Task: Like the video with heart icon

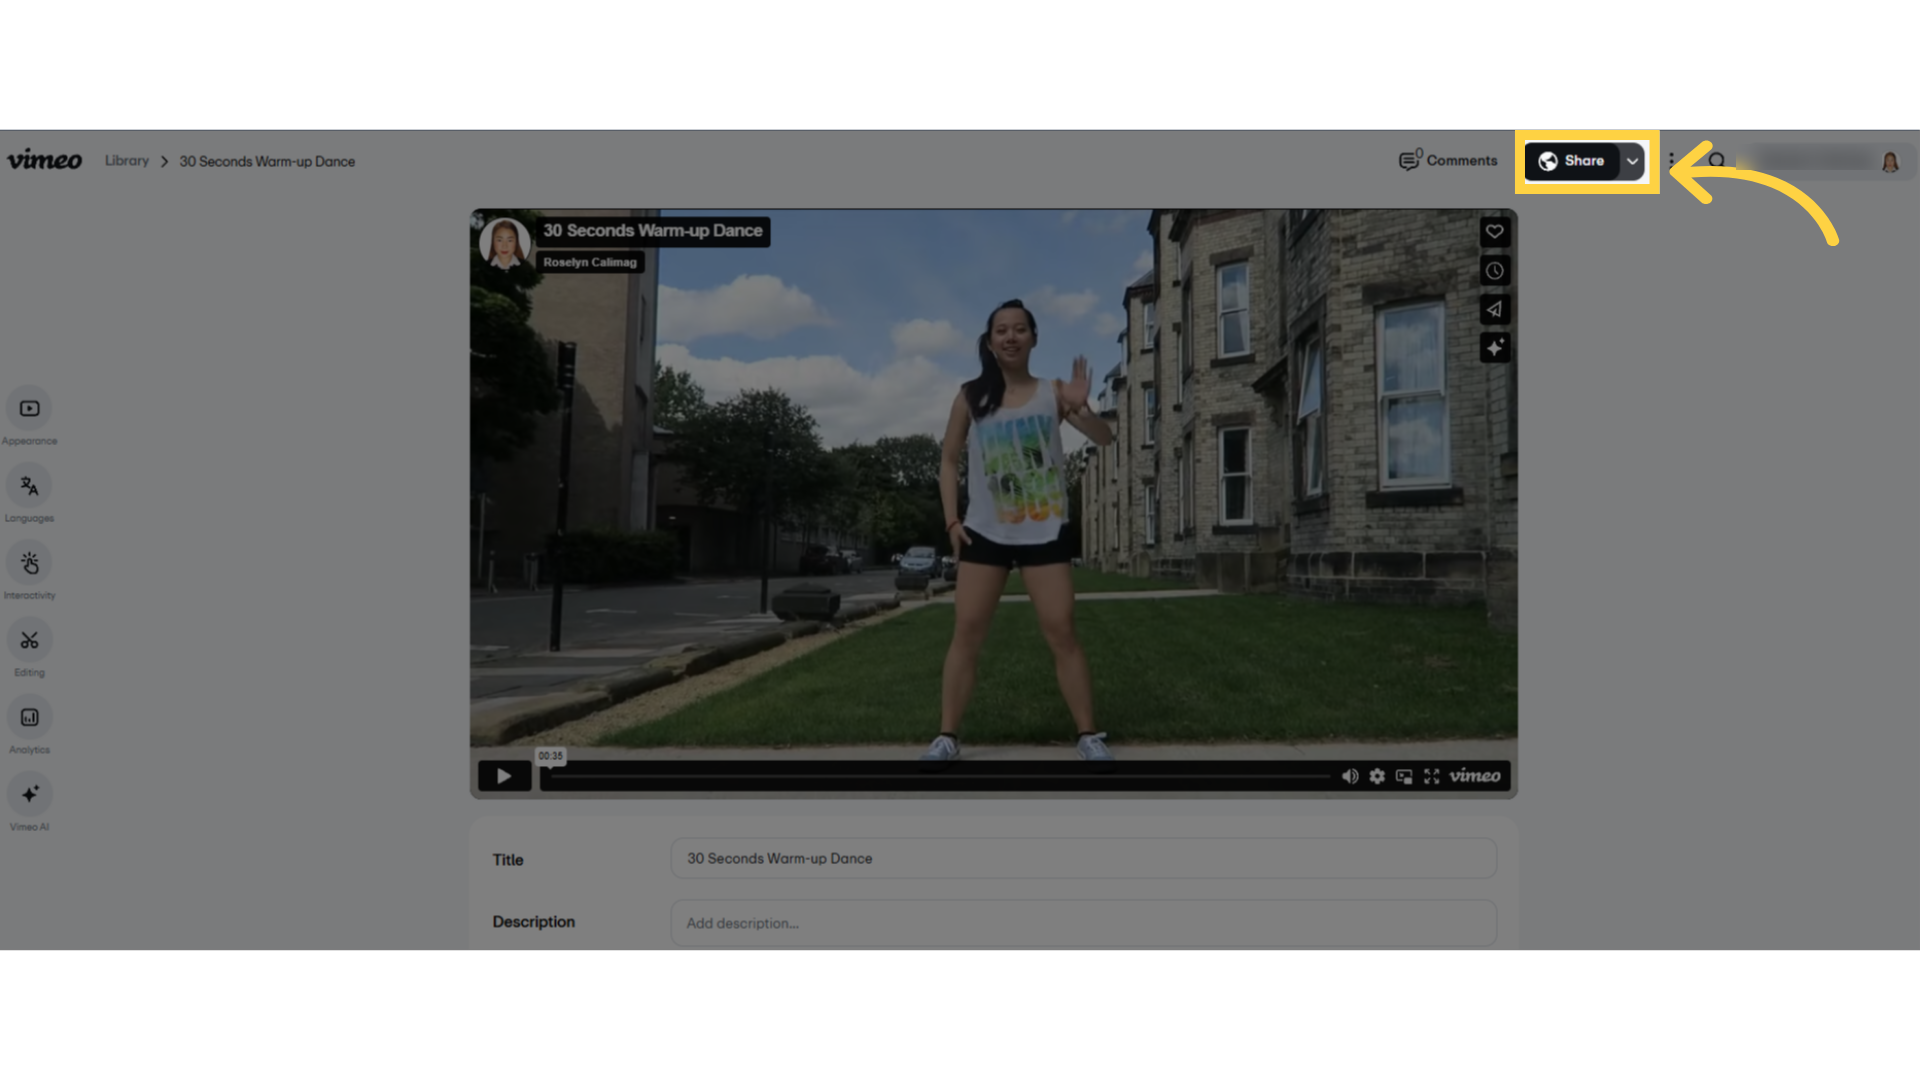Action: [1494, 232]
